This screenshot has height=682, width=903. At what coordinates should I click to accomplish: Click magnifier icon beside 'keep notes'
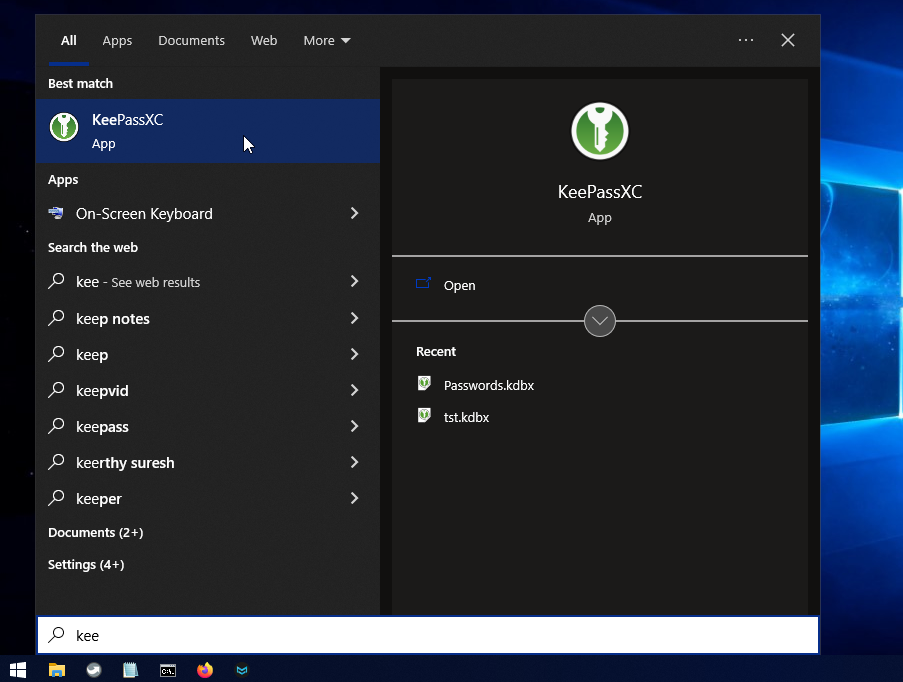pos(56,318)
